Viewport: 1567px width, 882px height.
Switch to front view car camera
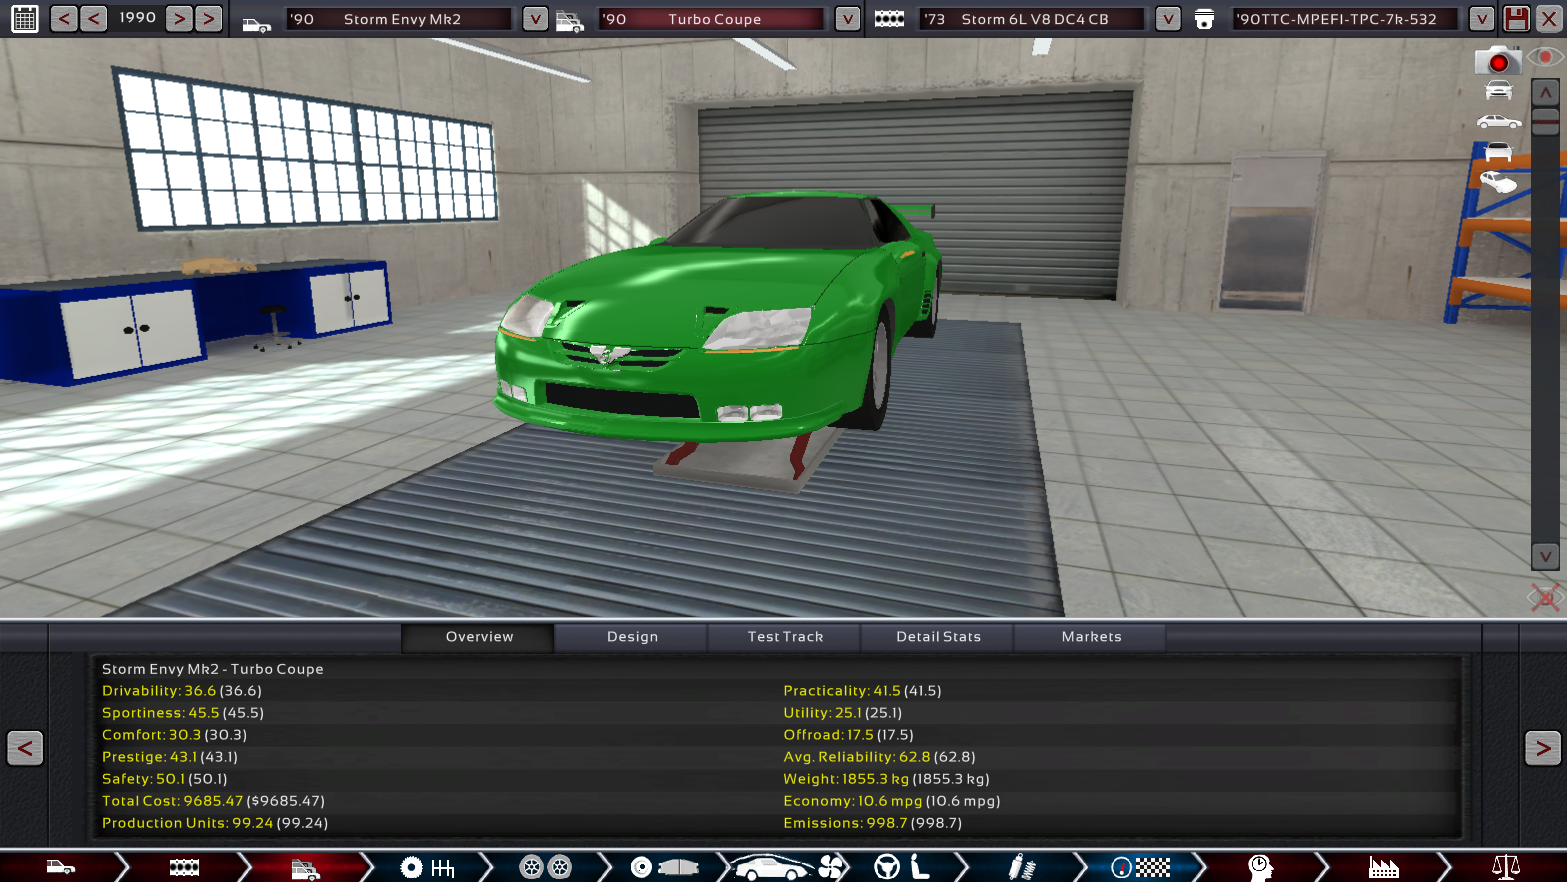click(x=1498, y=91)
